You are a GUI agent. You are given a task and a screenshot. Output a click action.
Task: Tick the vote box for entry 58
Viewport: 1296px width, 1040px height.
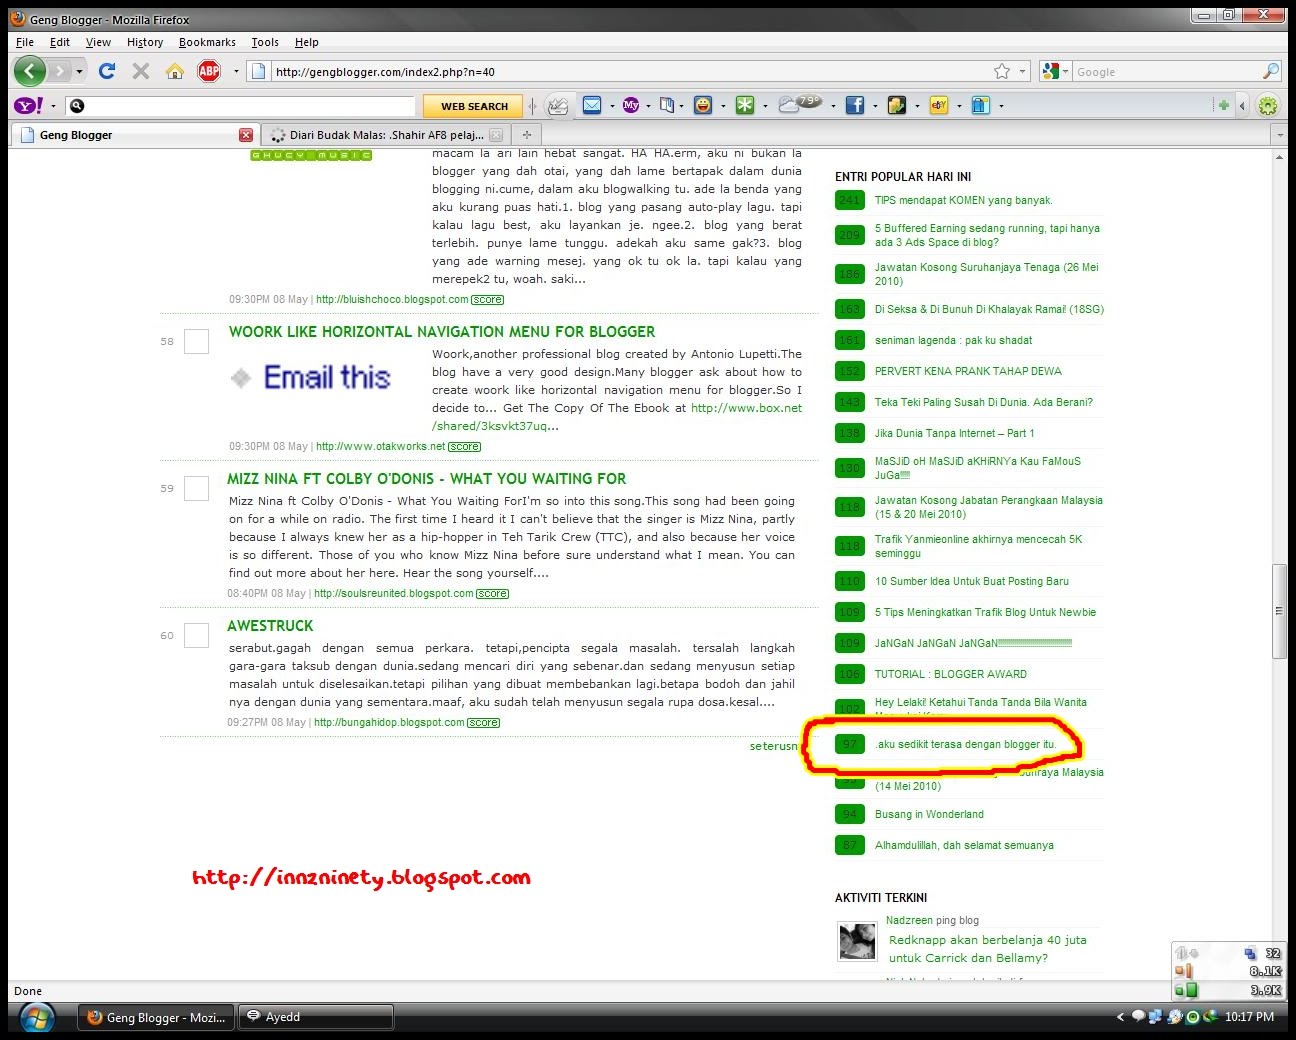click(x=197, y=341)
